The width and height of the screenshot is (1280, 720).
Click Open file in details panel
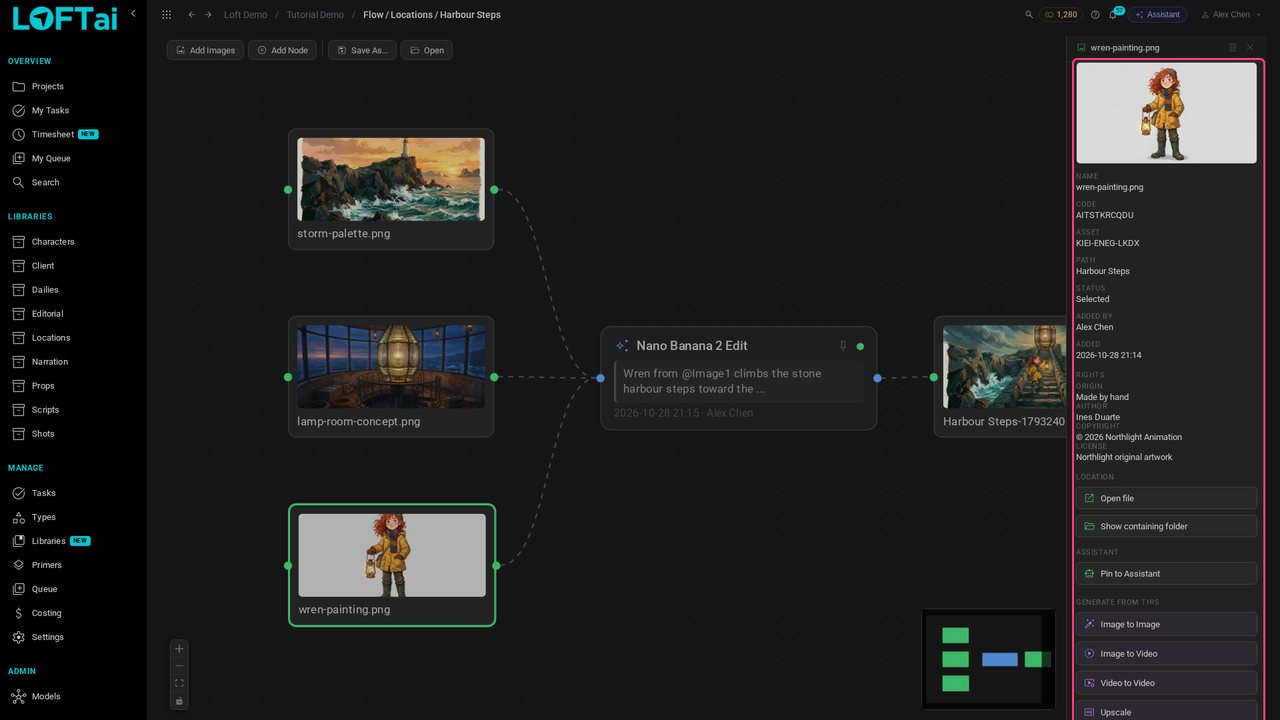tap(1166, 498)
